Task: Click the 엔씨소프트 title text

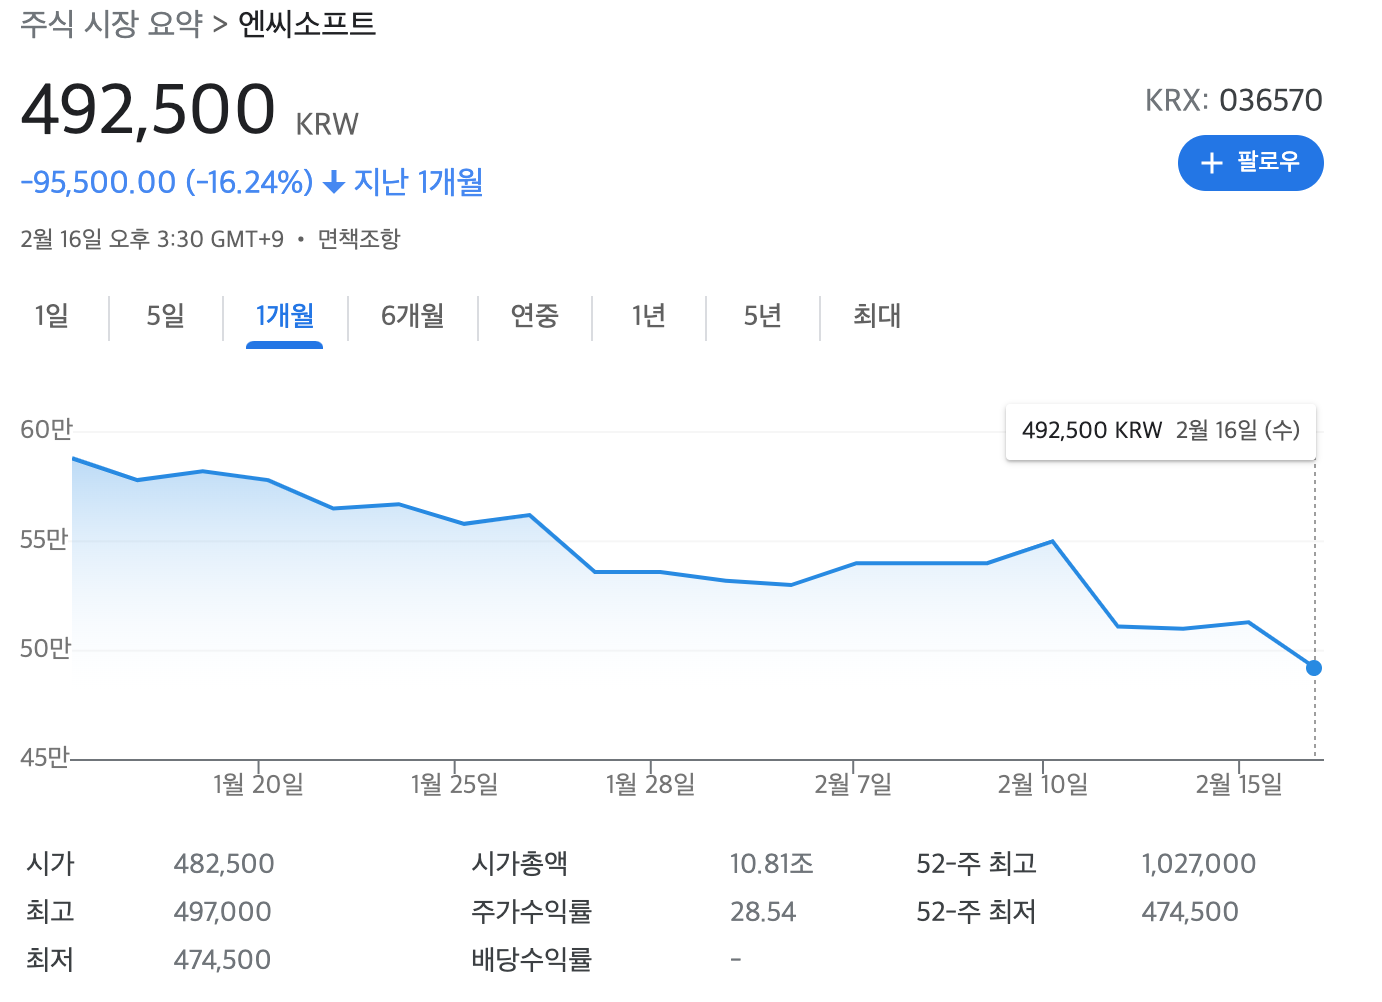Action: tap(307, 24)
